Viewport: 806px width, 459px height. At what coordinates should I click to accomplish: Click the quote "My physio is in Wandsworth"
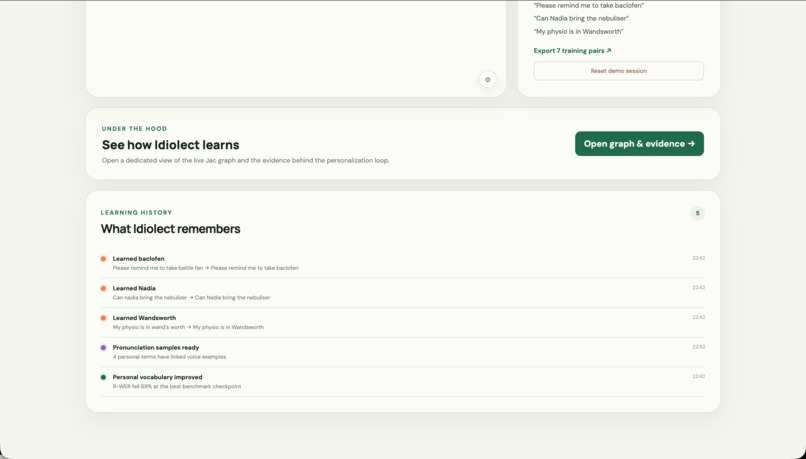pyautogui.click(x=579, y=32)
